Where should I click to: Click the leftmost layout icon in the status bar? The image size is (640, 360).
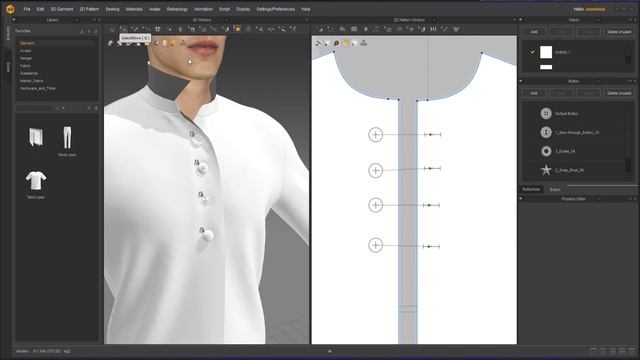[593, 351]
